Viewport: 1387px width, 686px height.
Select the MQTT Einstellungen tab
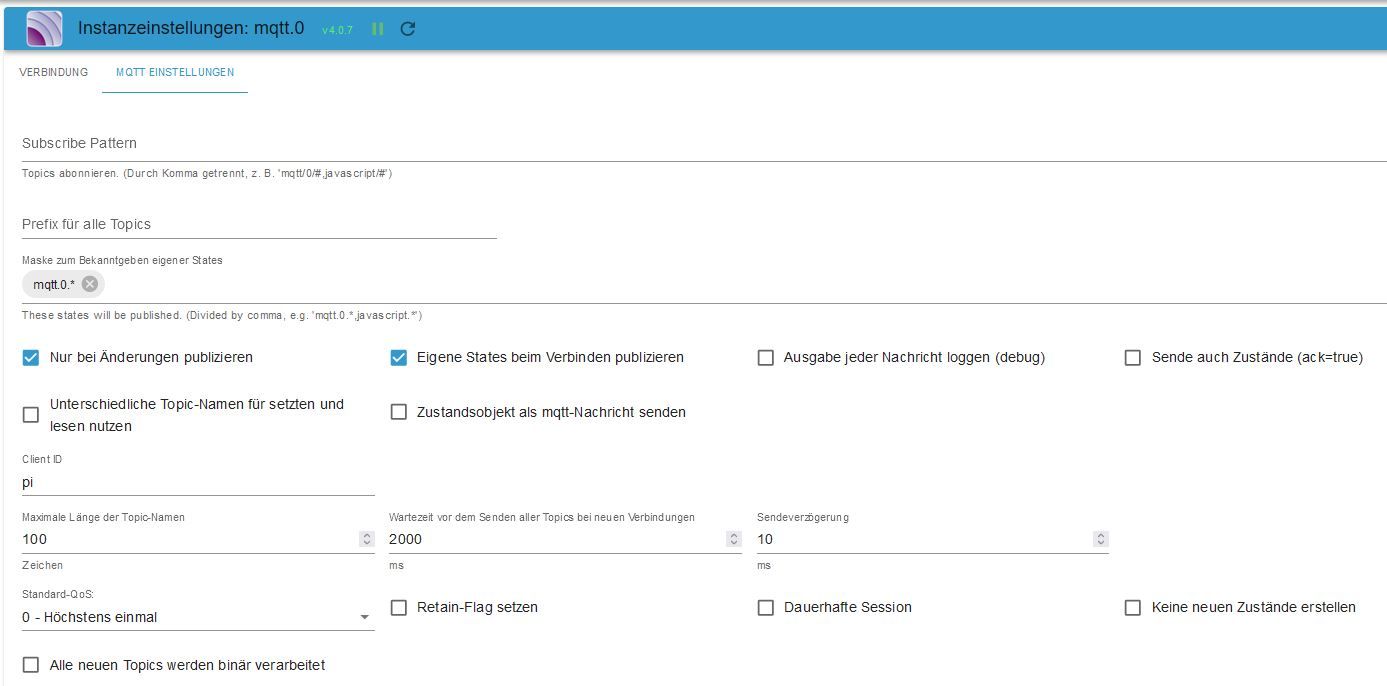pos(175,72)
